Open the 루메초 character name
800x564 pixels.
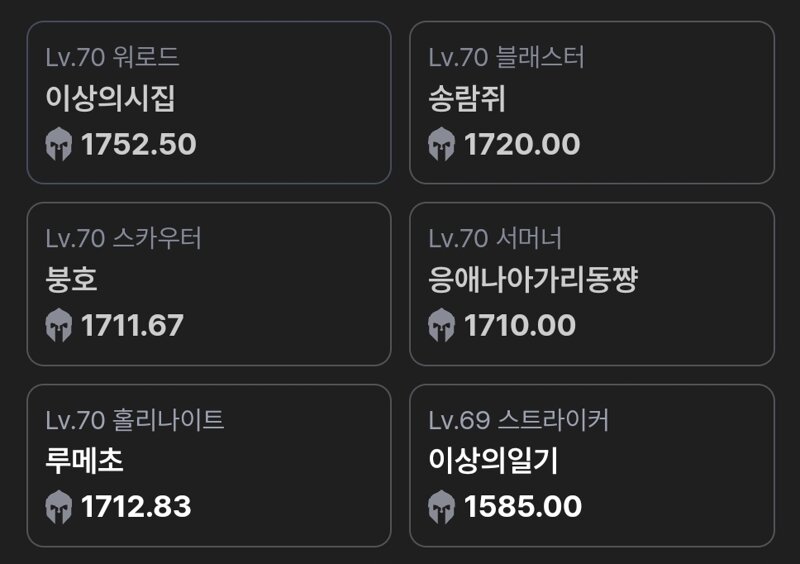tap(85, 460)
